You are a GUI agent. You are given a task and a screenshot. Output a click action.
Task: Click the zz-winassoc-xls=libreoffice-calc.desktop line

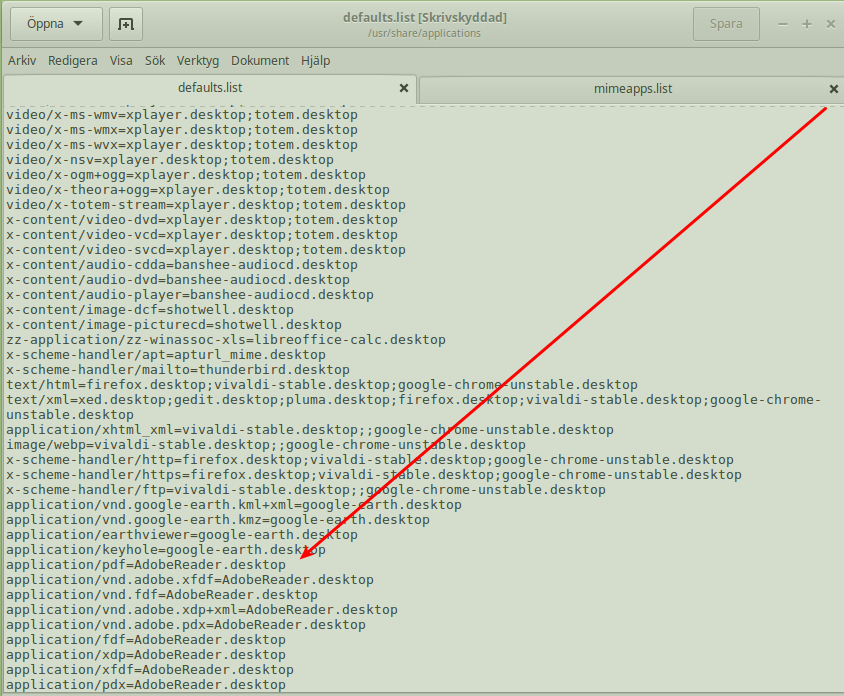click(226, 341)
